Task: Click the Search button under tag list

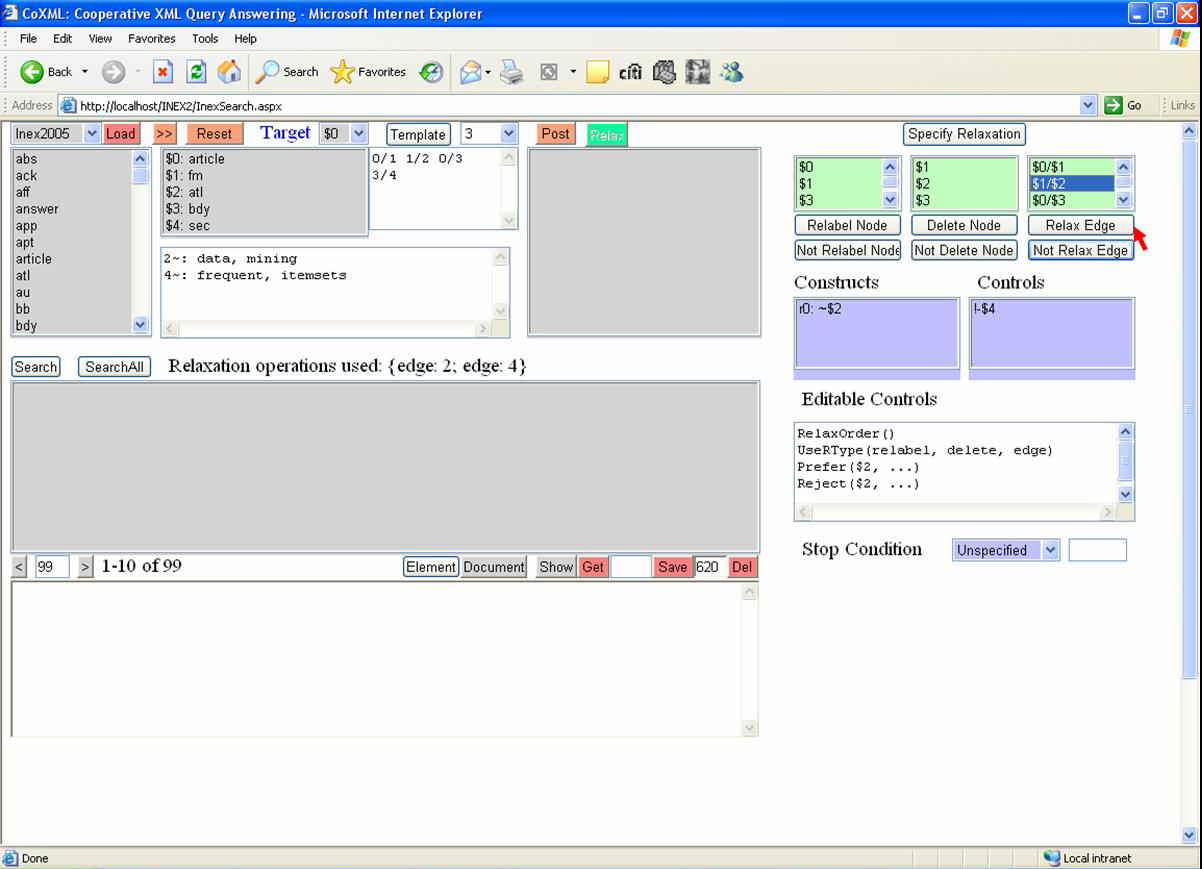Action: (35, 367)
